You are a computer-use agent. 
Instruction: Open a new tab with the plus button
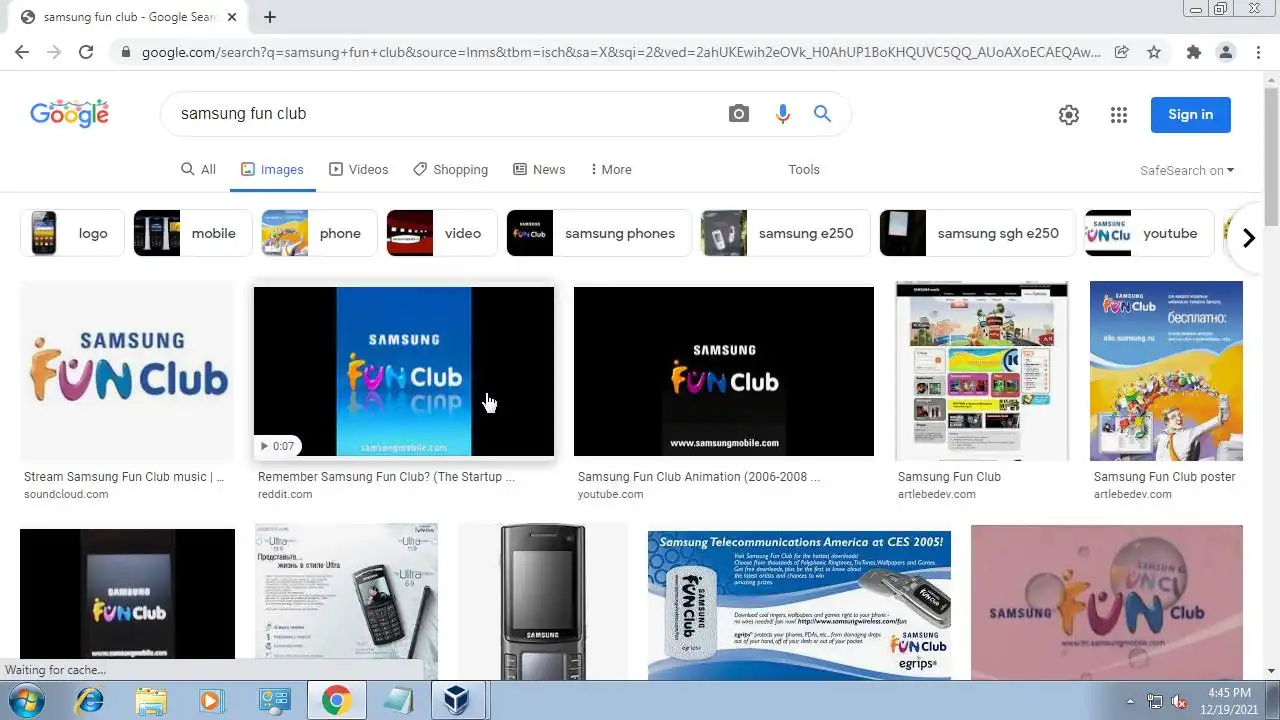270,17
